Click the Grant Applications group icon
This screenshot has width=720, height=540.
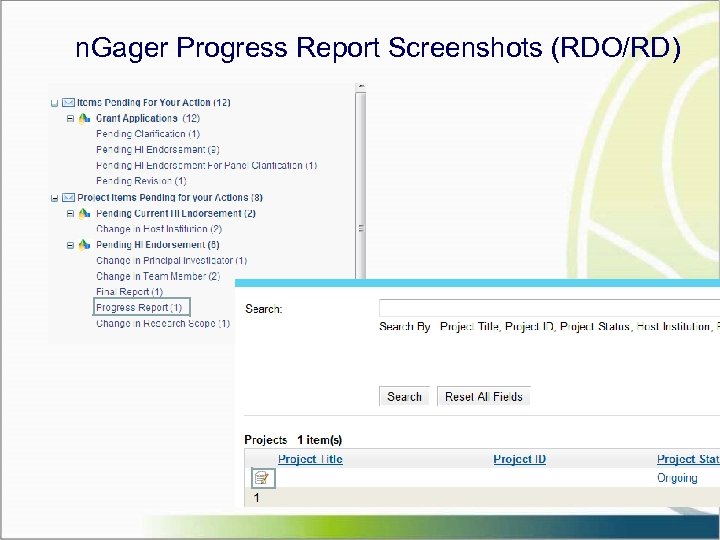(84, 118)
